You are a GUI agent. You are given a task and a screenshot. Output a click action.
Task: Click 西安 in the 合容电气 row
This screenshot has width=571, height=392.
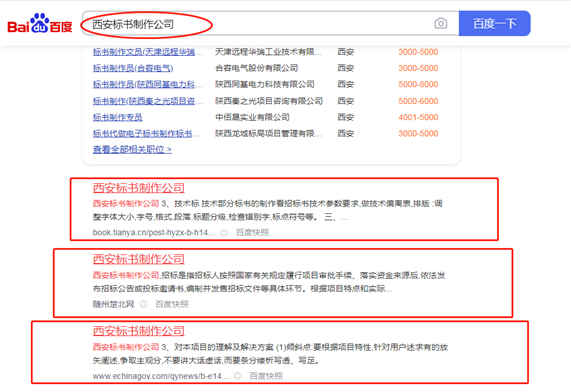(x=346, y=68)
